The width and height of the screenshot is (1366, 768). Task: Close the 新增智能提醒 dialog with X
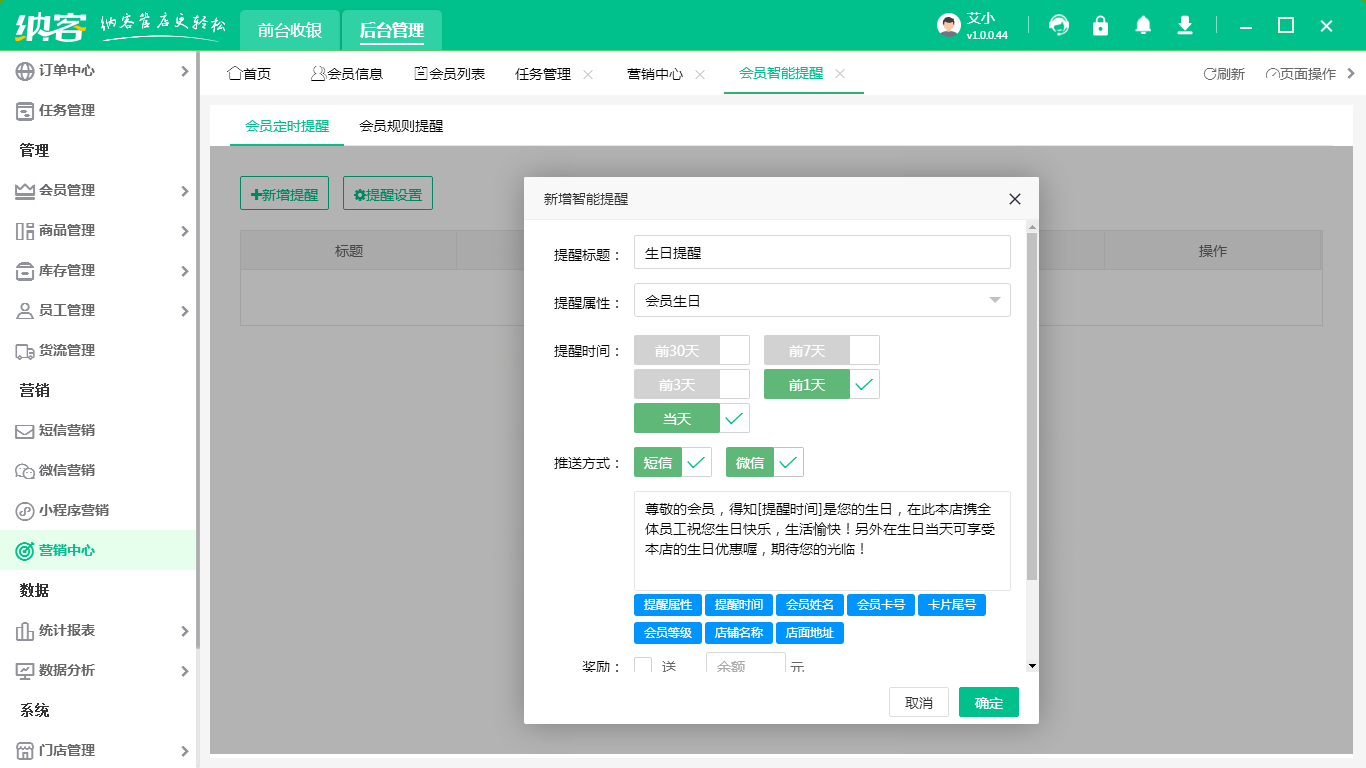tap(1015, 199)
